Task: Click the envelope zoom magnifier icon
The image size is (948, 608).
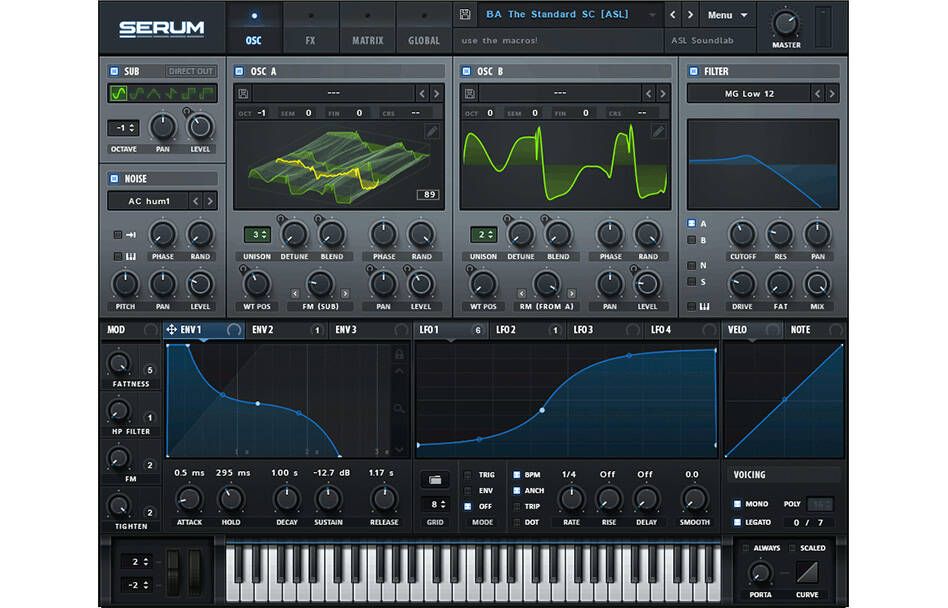Action: 399,409
